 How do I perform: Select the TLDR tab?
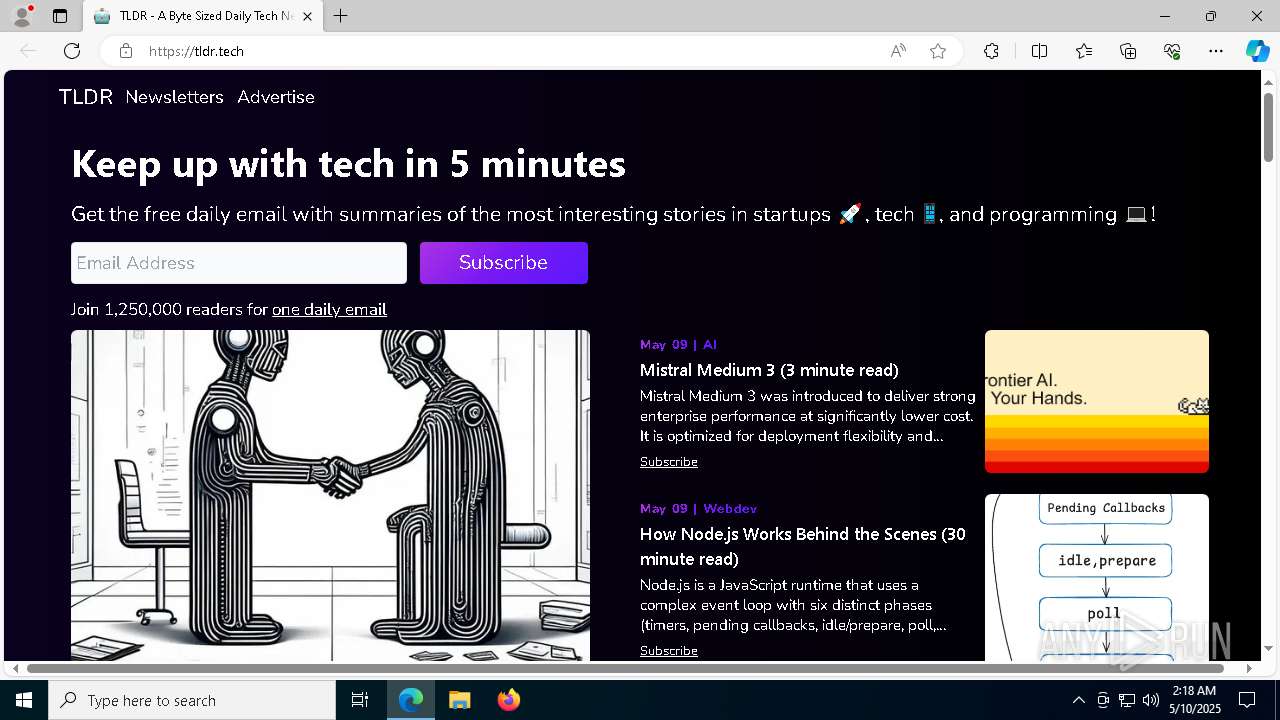203,16
